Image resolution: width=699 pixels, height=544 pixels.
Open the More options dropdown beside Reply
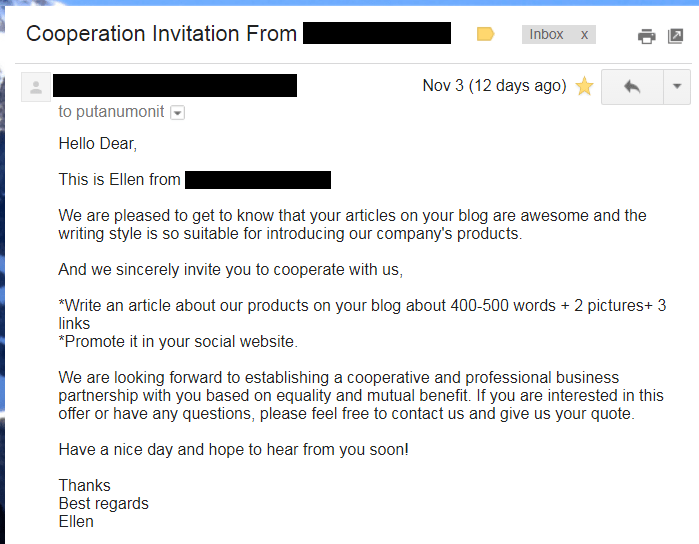click(x=676, y=86)
